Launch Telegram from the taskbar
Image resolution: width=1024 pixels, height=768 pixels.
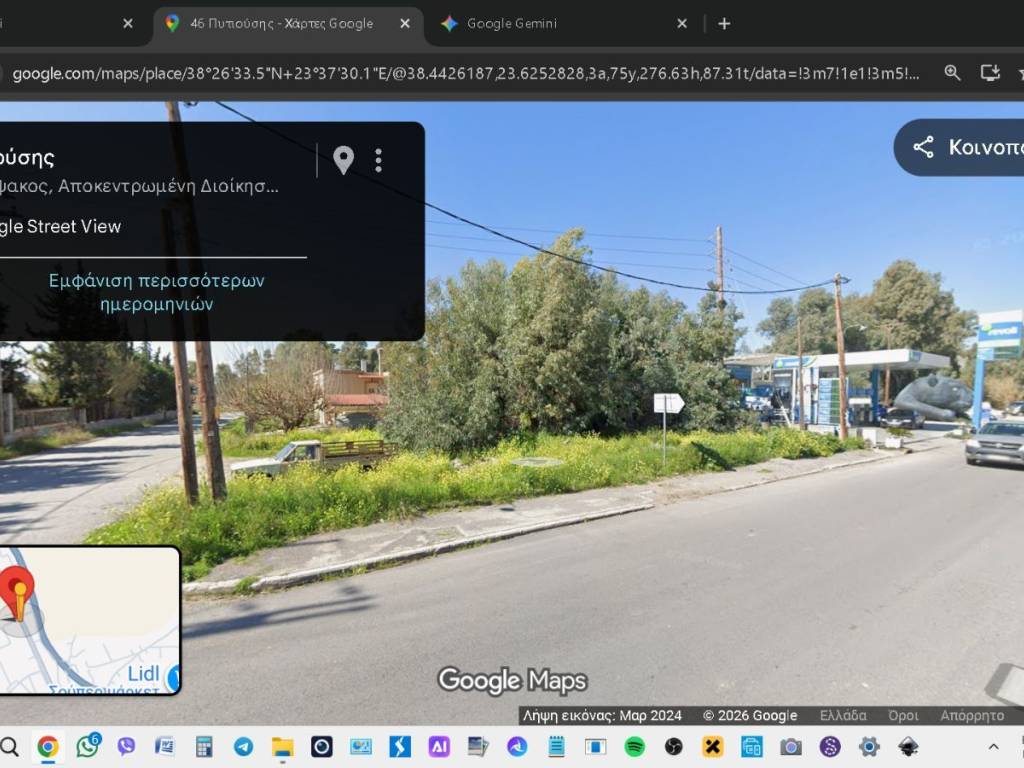(x=243, y=746)
